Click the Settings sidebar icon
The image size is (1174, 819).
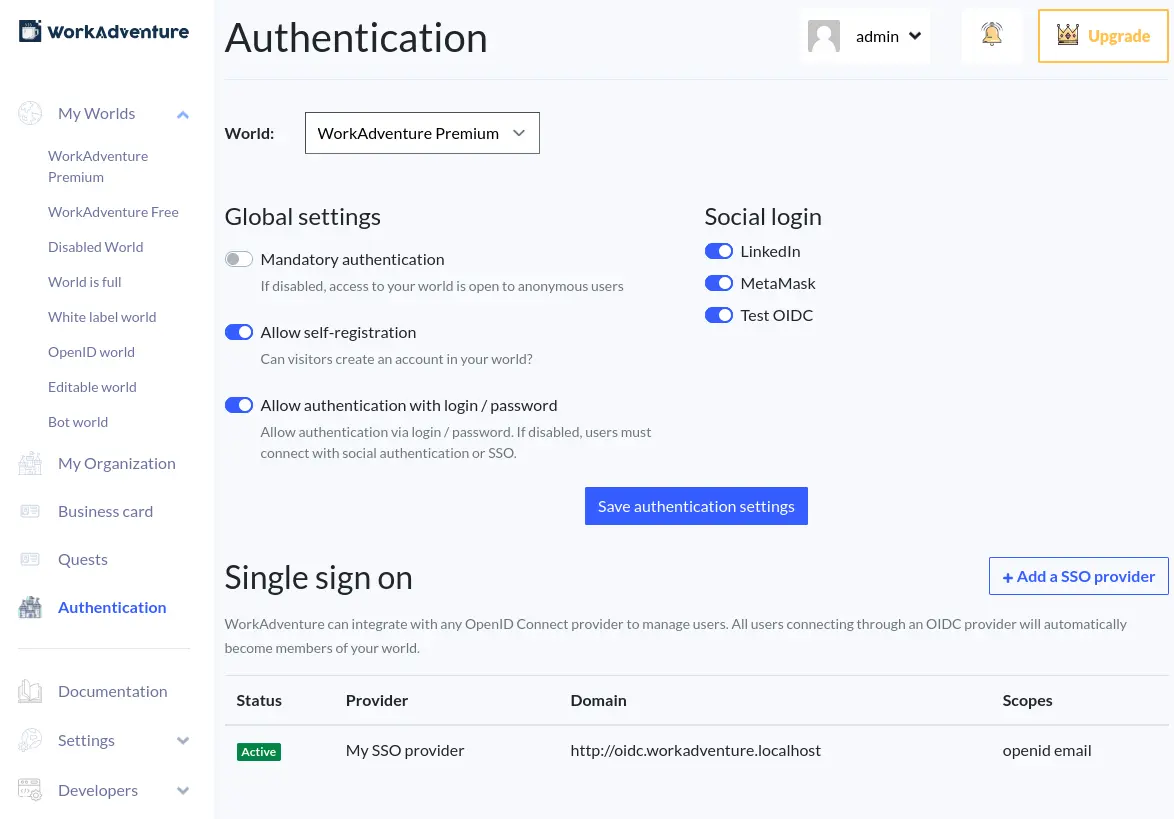pos(30,740)
